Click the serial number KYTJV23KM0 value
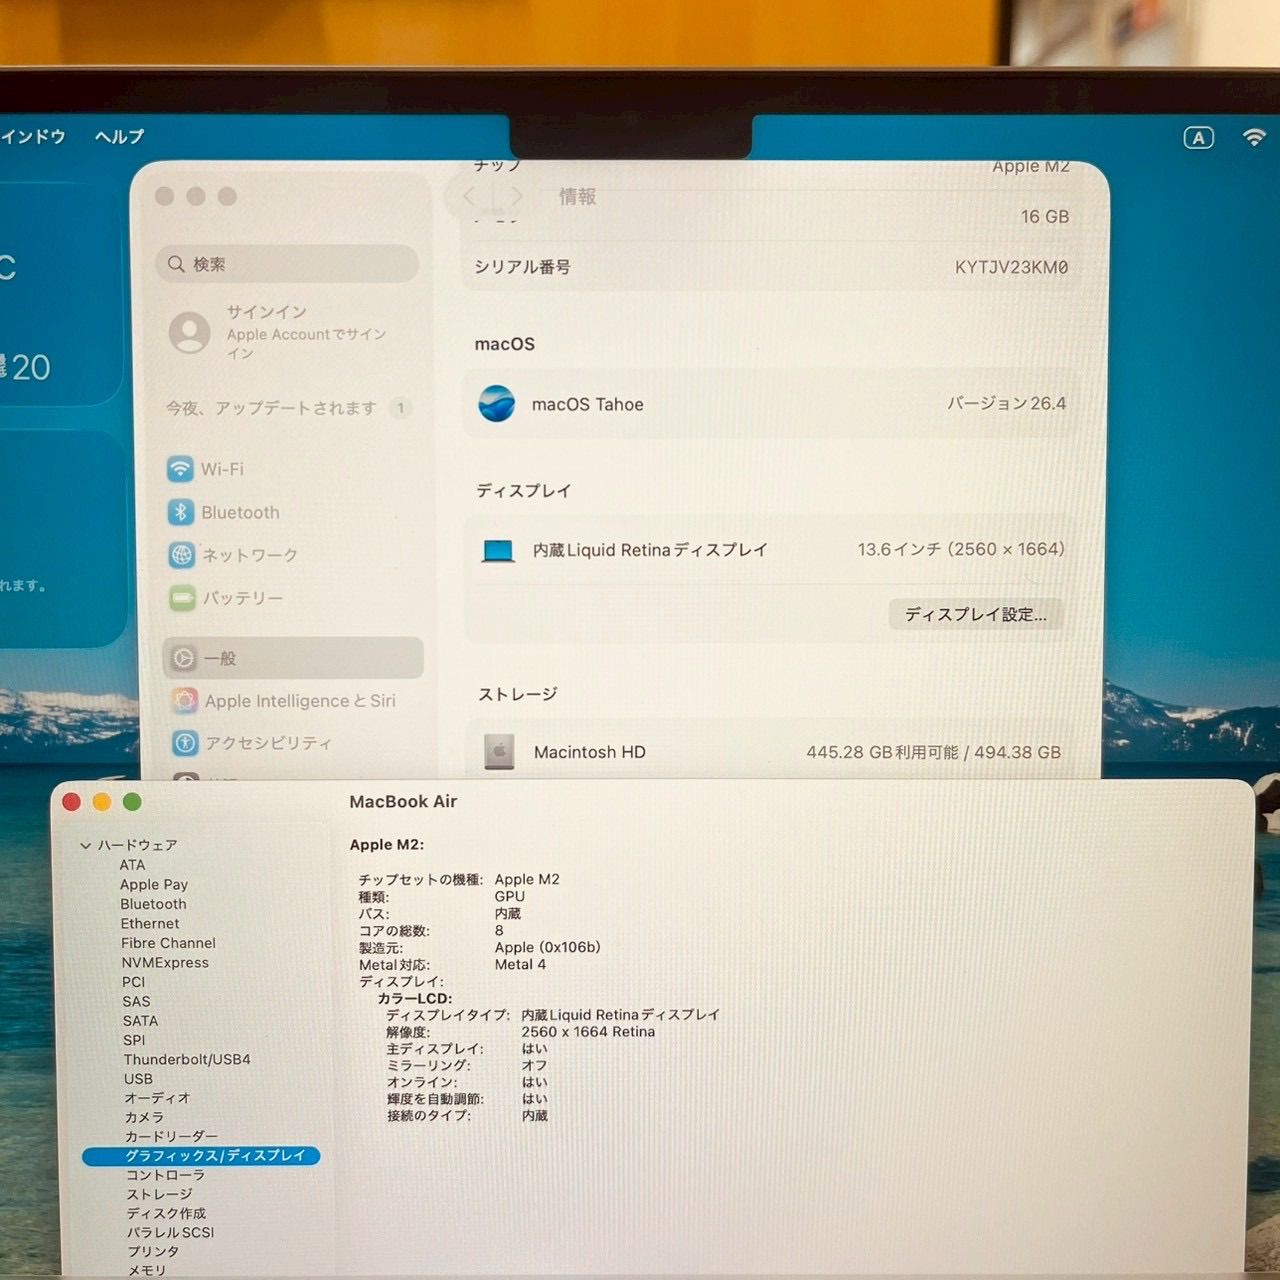Viewport: 1280px width, 1280px height. (x=1011, y=267)
